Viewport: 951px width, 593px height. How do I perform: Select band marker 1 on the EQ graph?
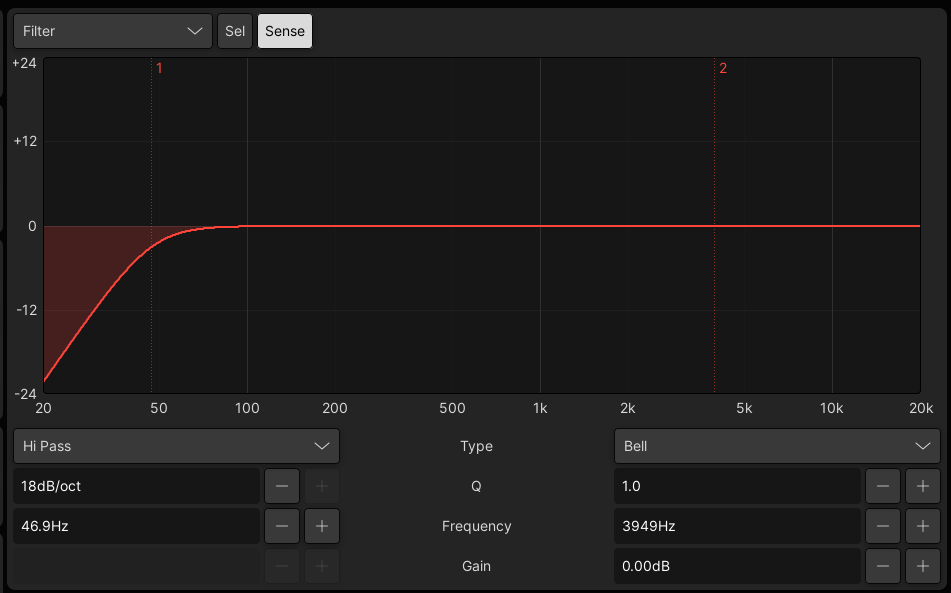click(x=158, y=69)
